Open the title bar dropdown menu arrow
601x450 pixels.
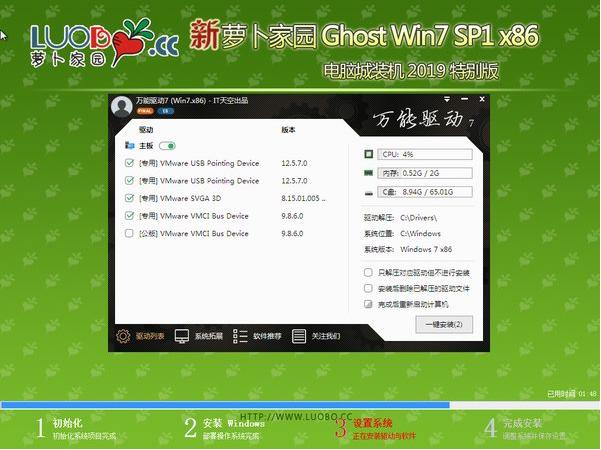point(447,99)
